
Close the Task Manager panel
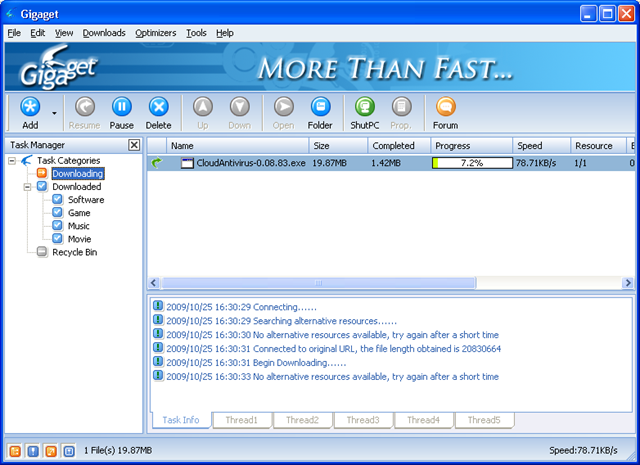(x=134, y=145)
